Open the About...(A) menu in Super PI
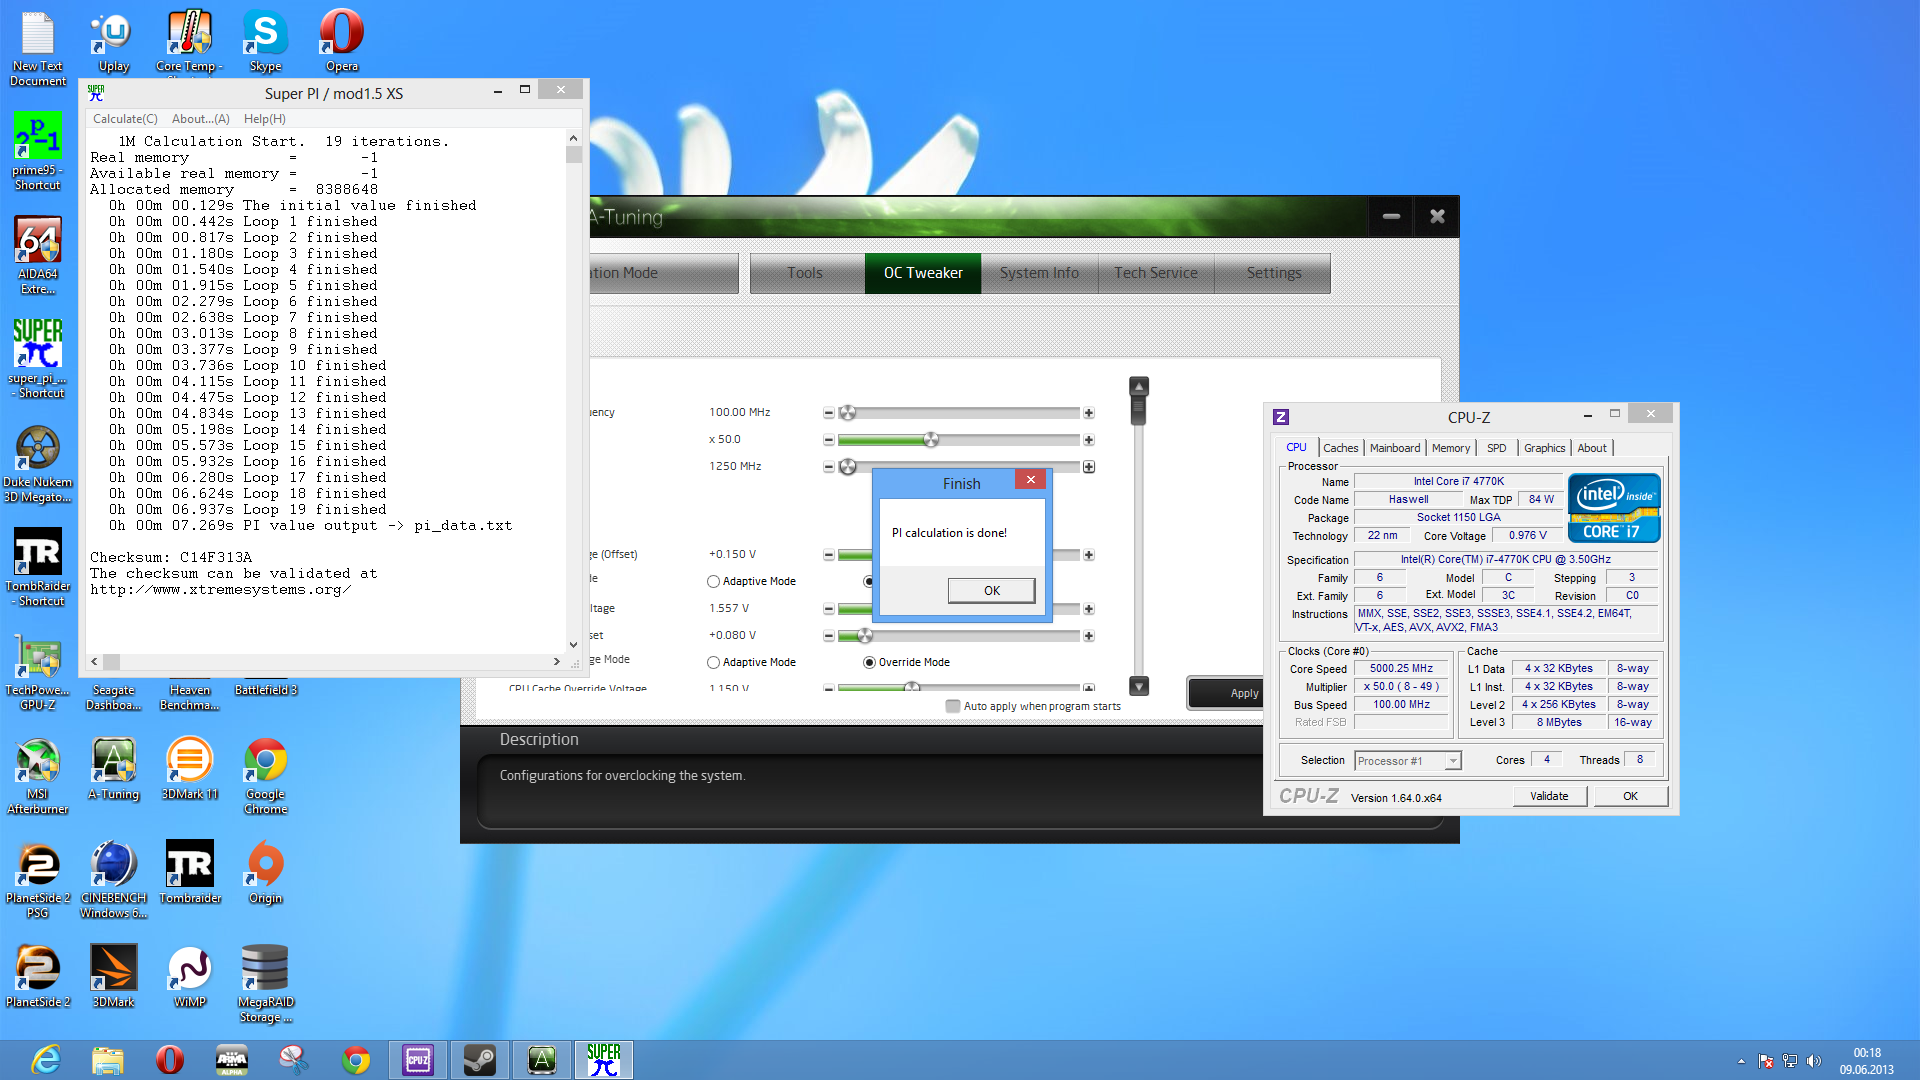Viewport: 1920px width, 1080px height. point(200,119)
